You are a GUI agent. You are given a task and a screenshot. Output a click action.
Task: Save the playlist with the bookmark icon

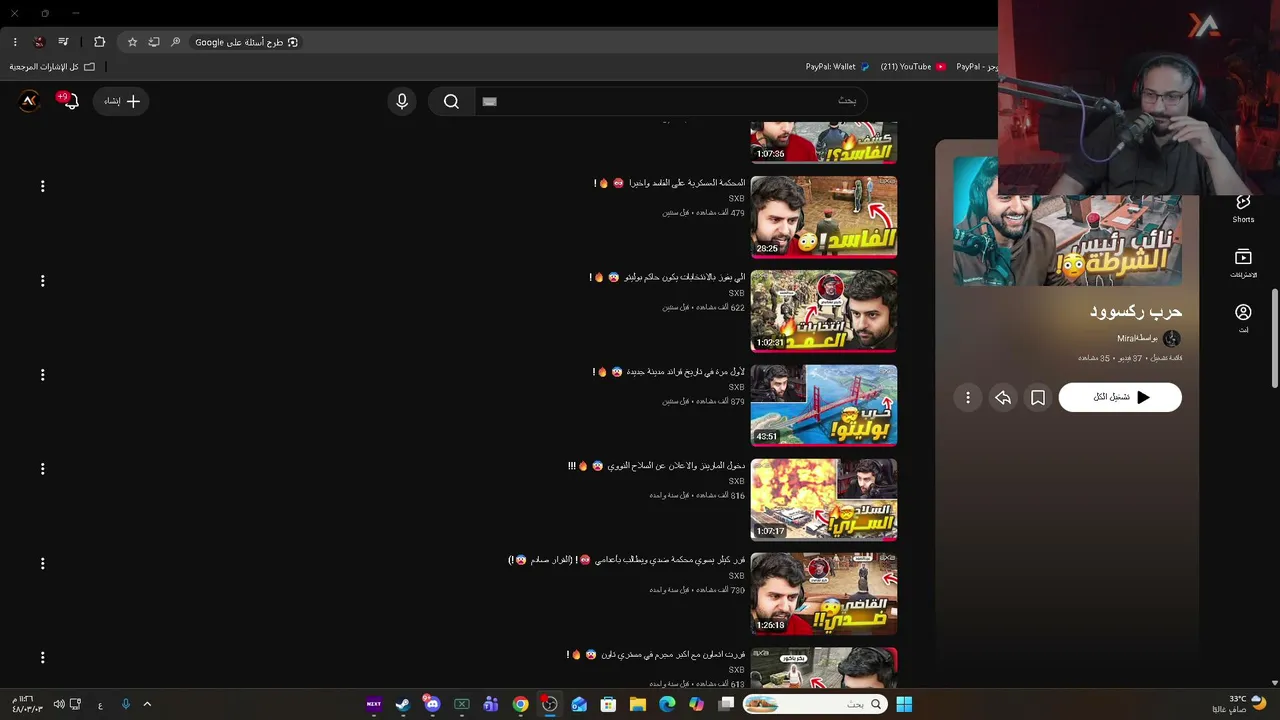1038,398
